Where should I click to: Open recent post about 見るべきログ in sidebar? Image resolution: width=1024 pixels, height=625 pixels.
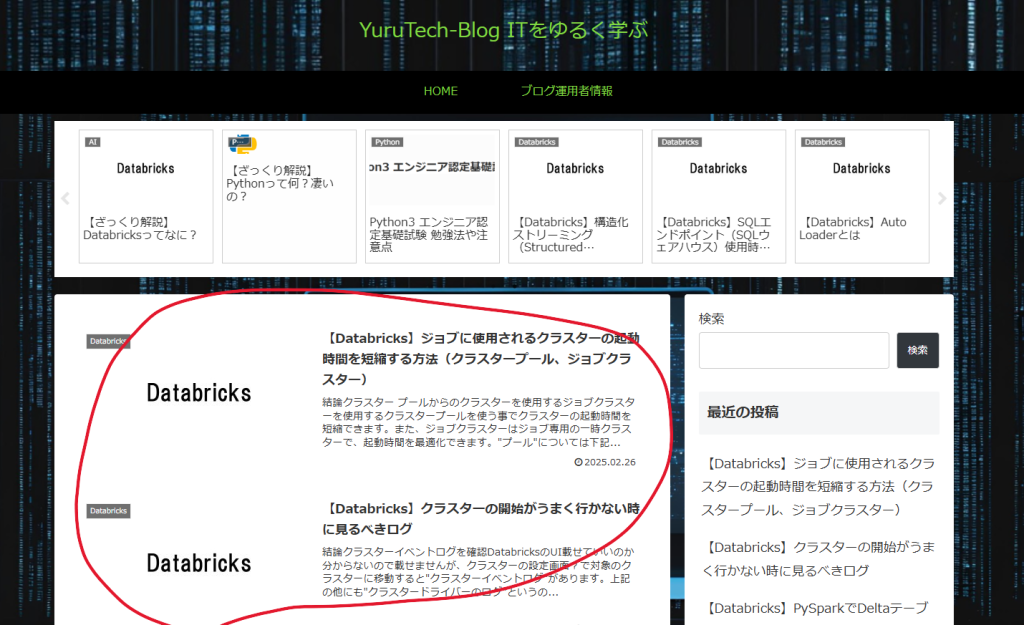tap(818, 559)
